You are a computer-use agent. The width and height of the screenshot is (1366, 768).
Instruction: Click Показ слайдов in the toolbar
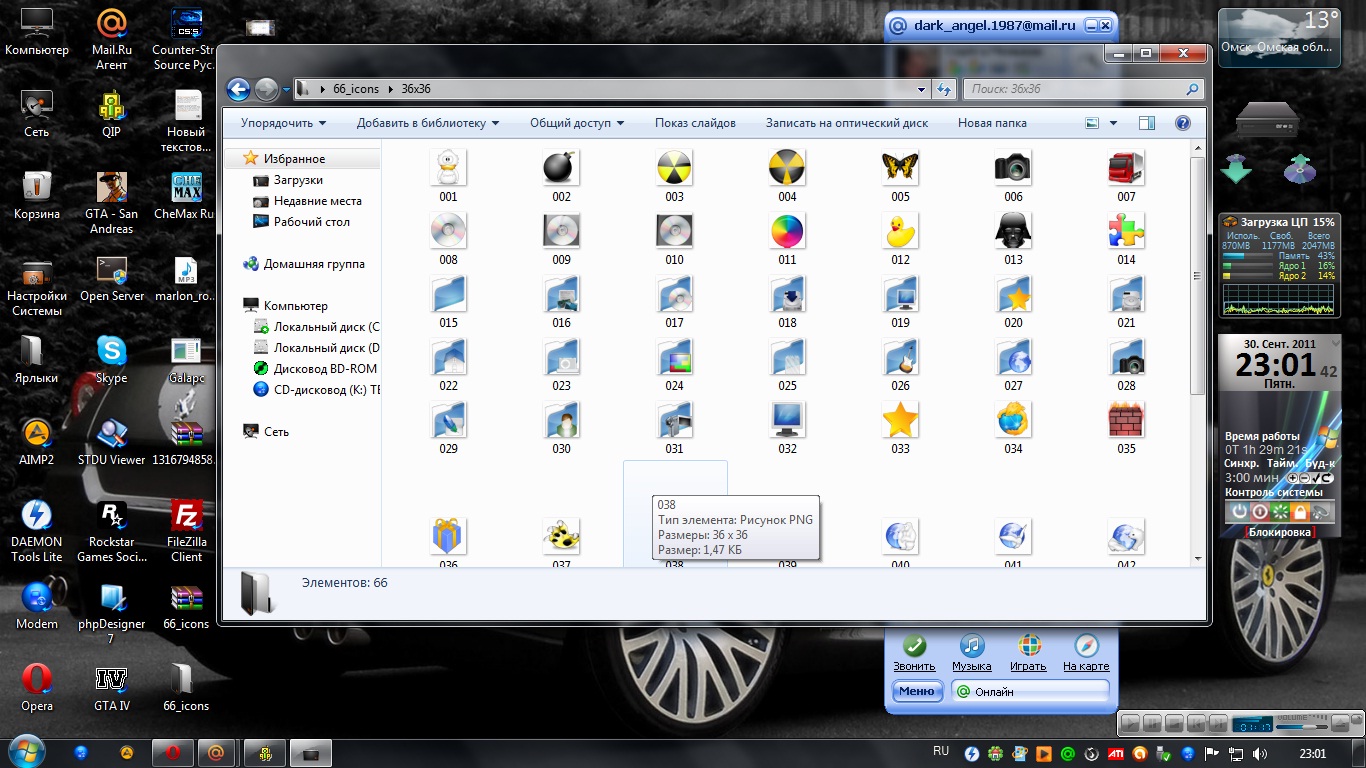[x=695, y=123]
